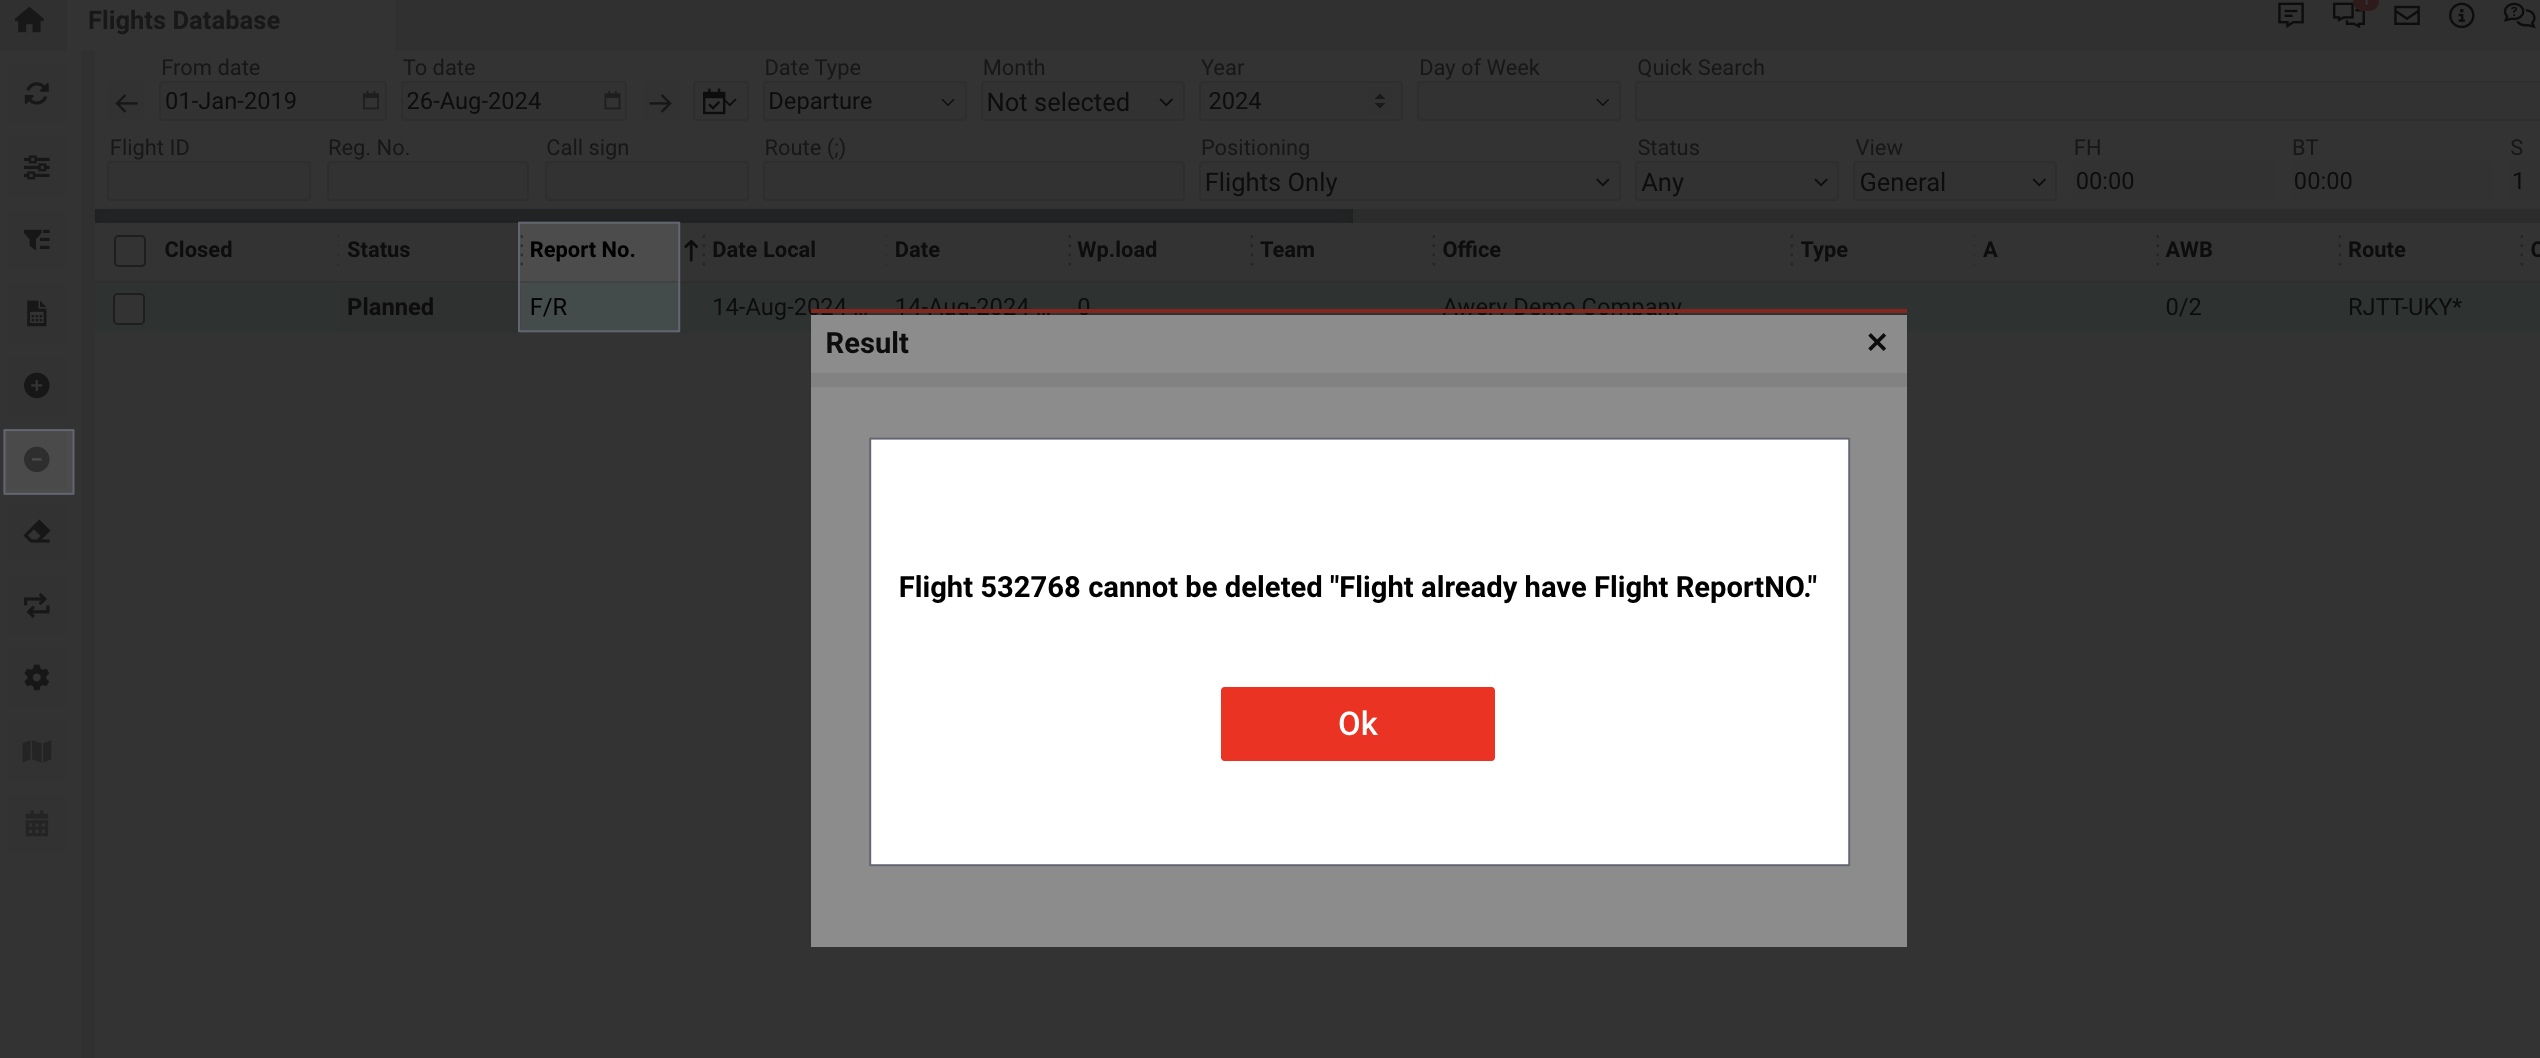Click the home icon in sidebar

point(30,20)
